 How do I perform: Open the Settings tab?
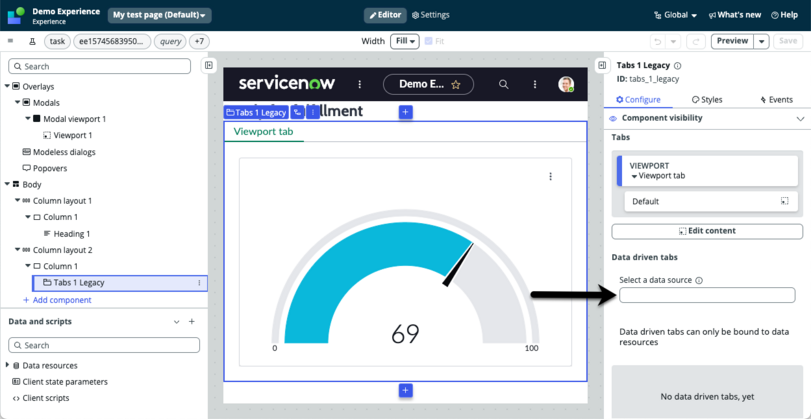pos(430,16)
